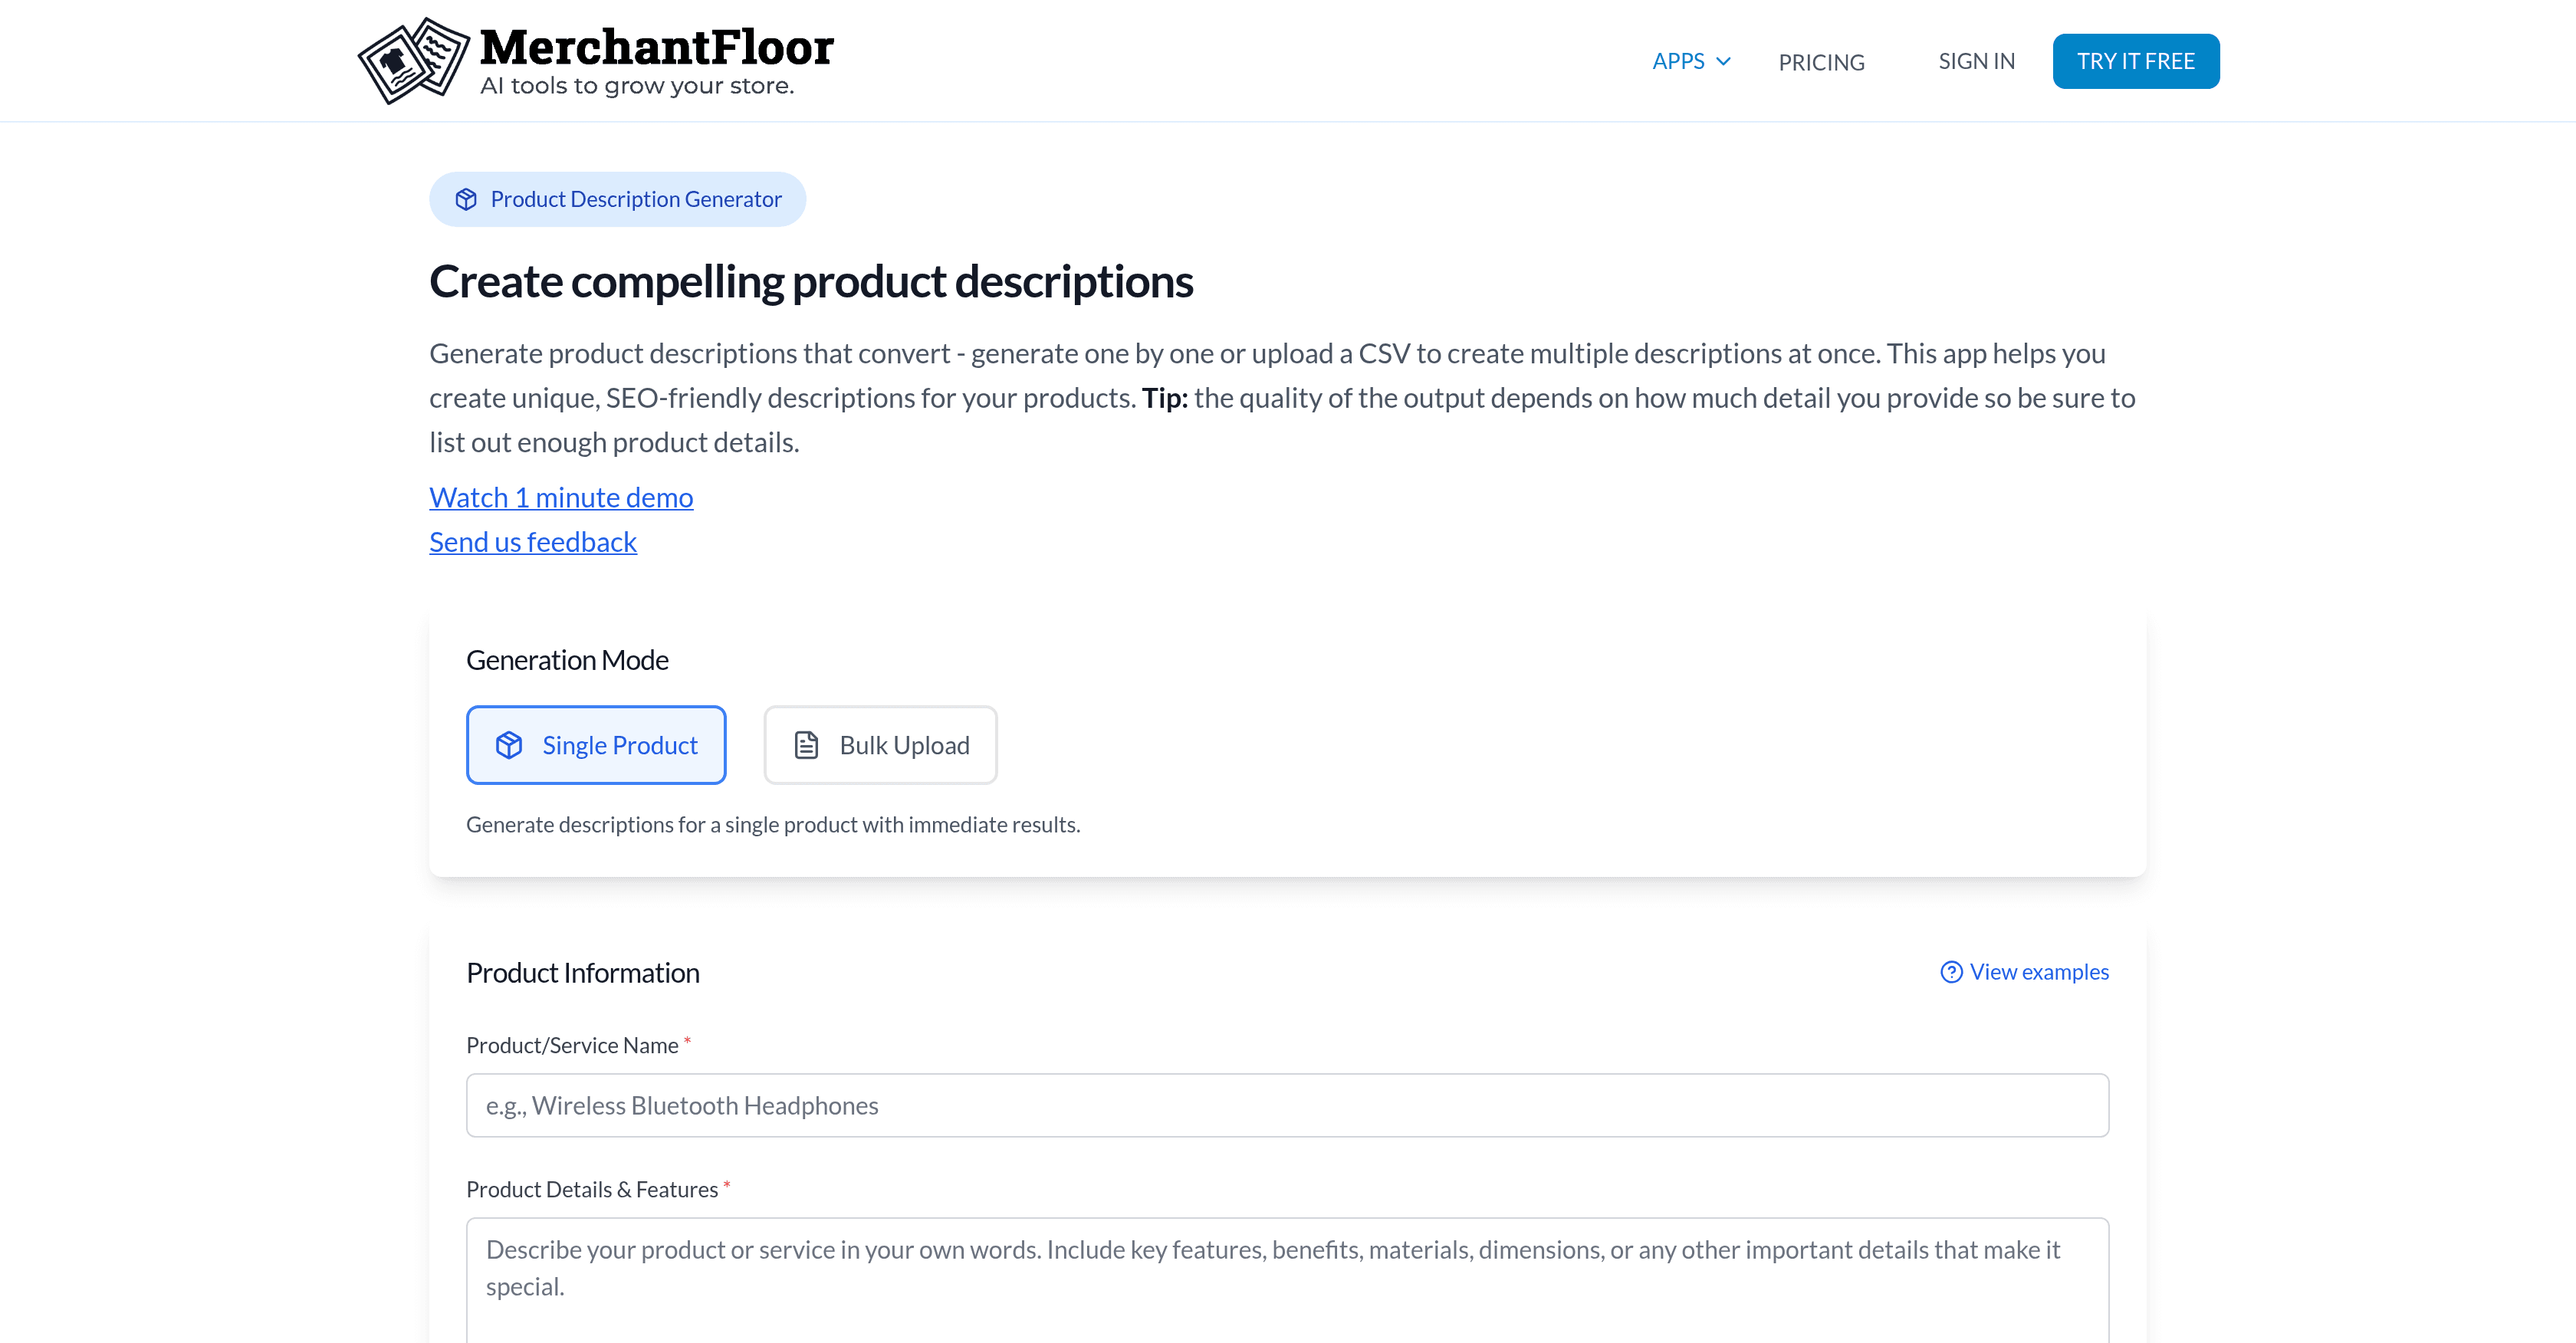The height and width of the screenshot is (1343, 2576).
Task: Click SIGN IN in the navigation
Action: point(1976,61)
